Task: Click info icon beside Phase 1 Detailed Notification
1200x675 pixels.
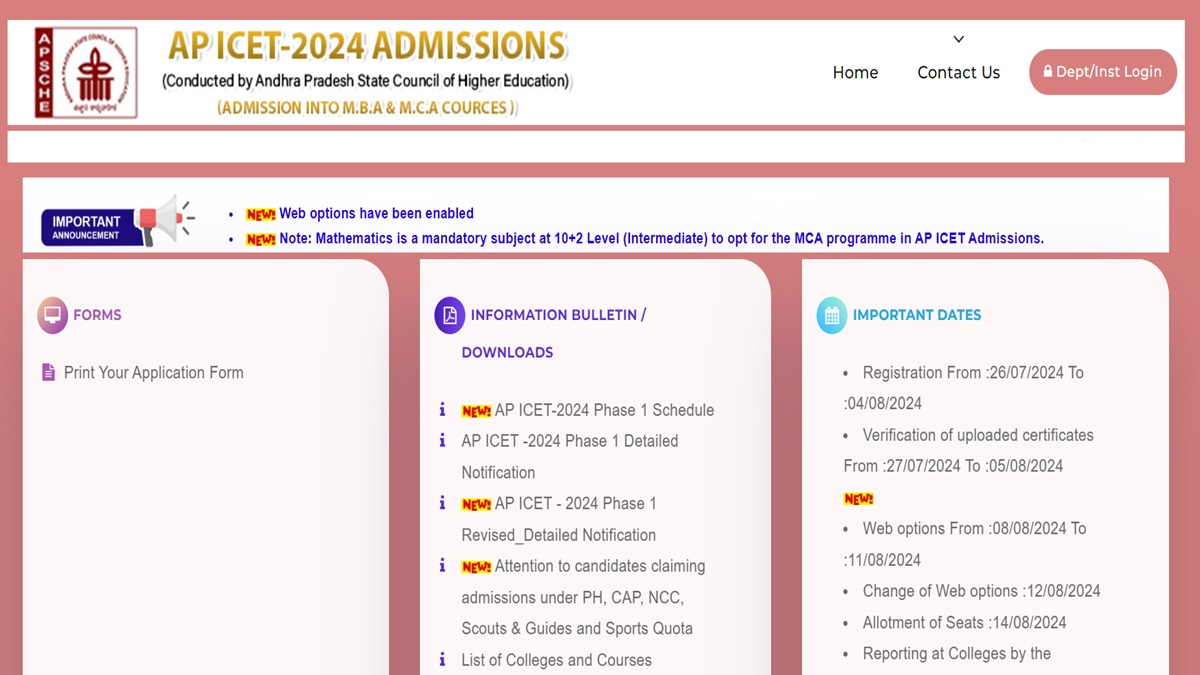Action: pyautogui.click(x=442, y=440)
